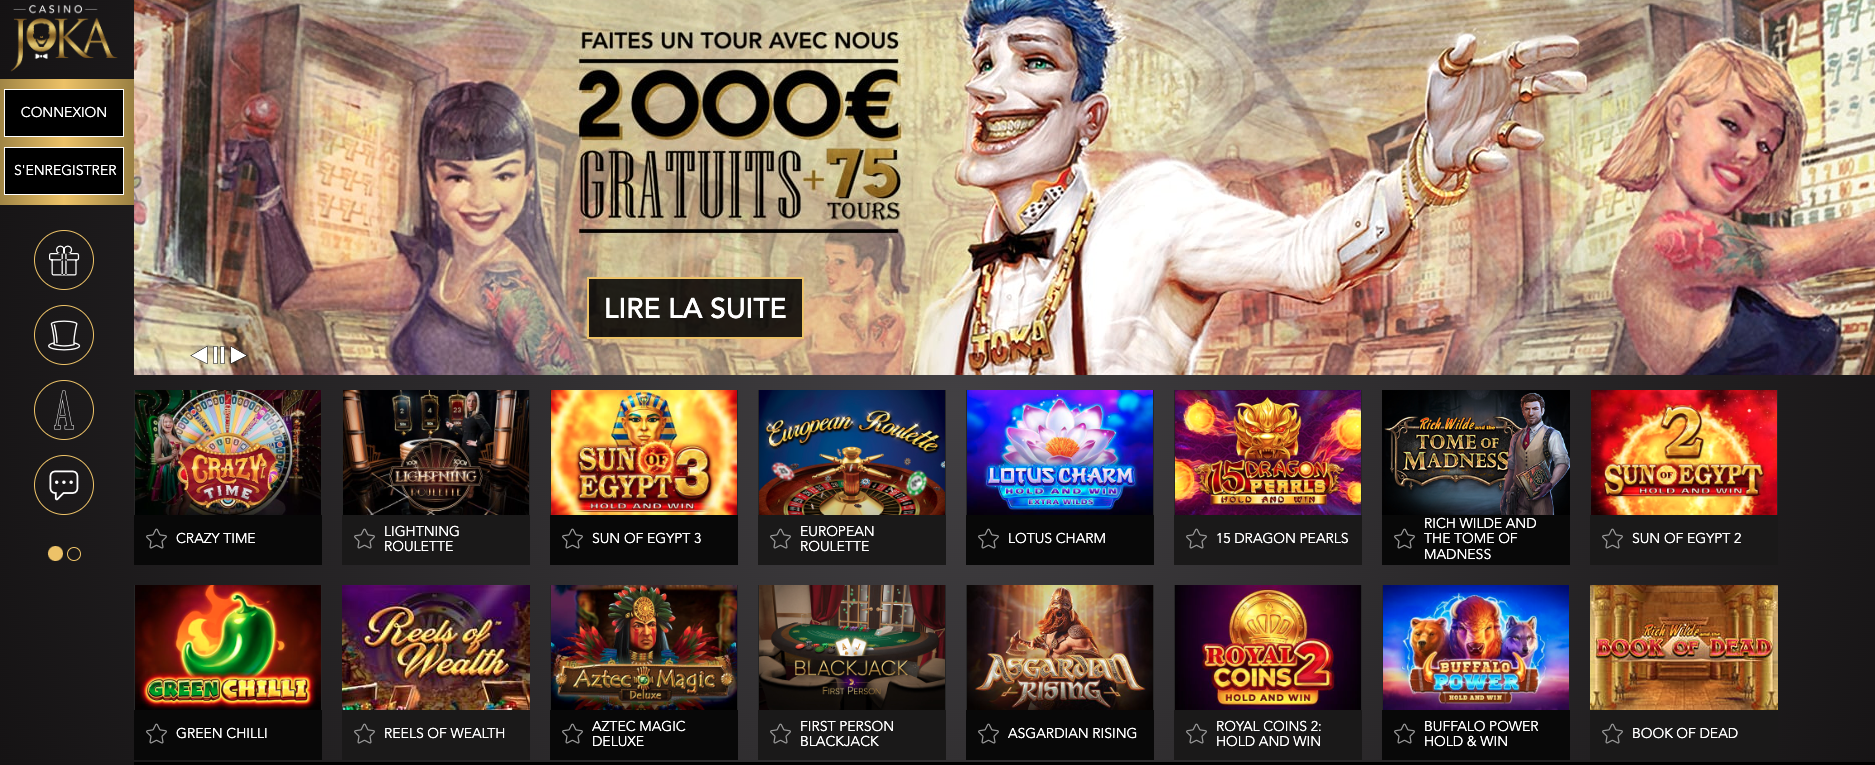The height and width of the screenshot is (765, 1875).
Task: Mark Book of Dead as favorite
Action: pyautogui.click(x=1612, y=734)
